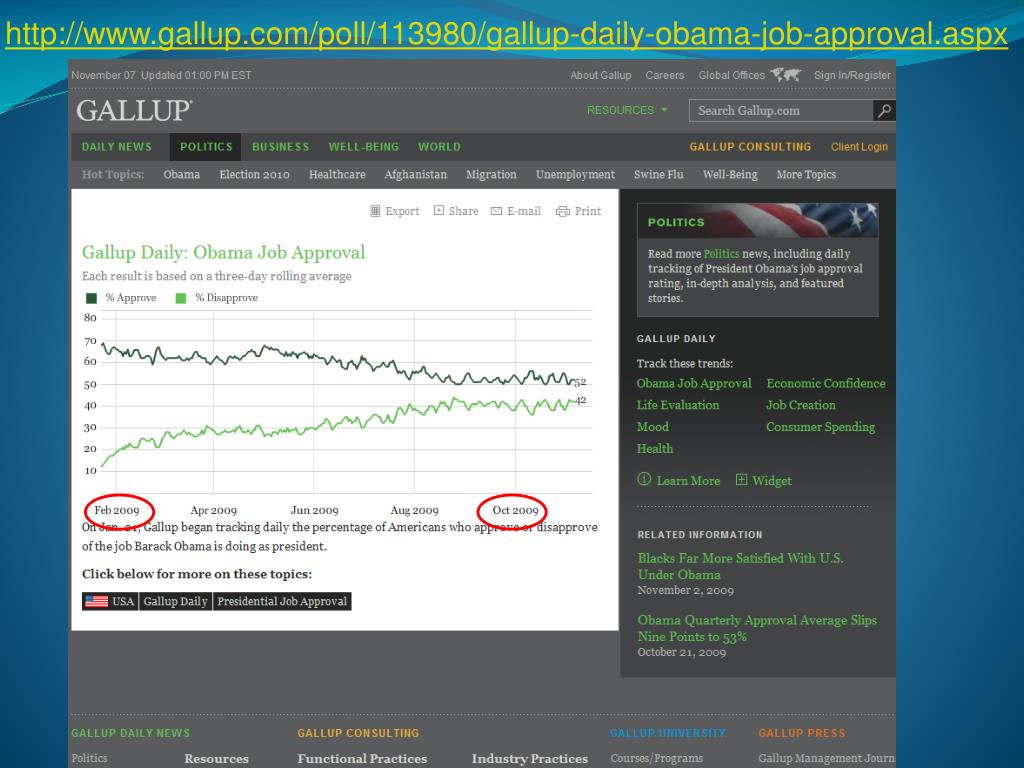Click the E-mail envelope icon
The width and height of the screenshot is (1024, 768).
point(496,211)
